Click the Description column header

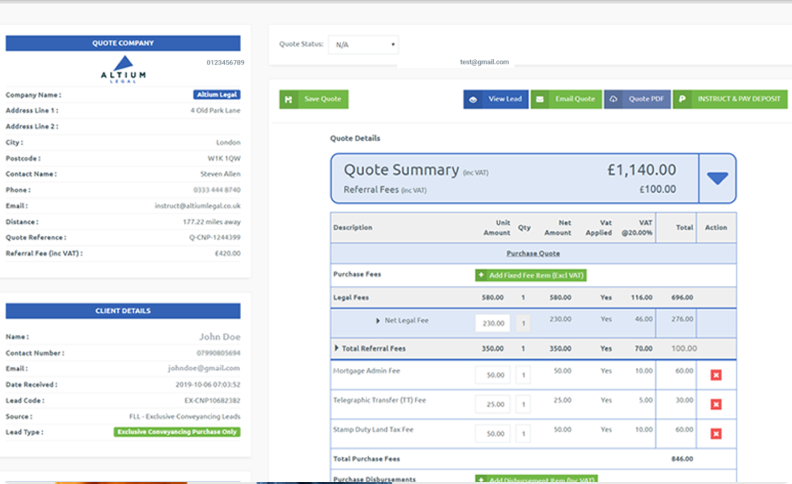click(353, 228)
